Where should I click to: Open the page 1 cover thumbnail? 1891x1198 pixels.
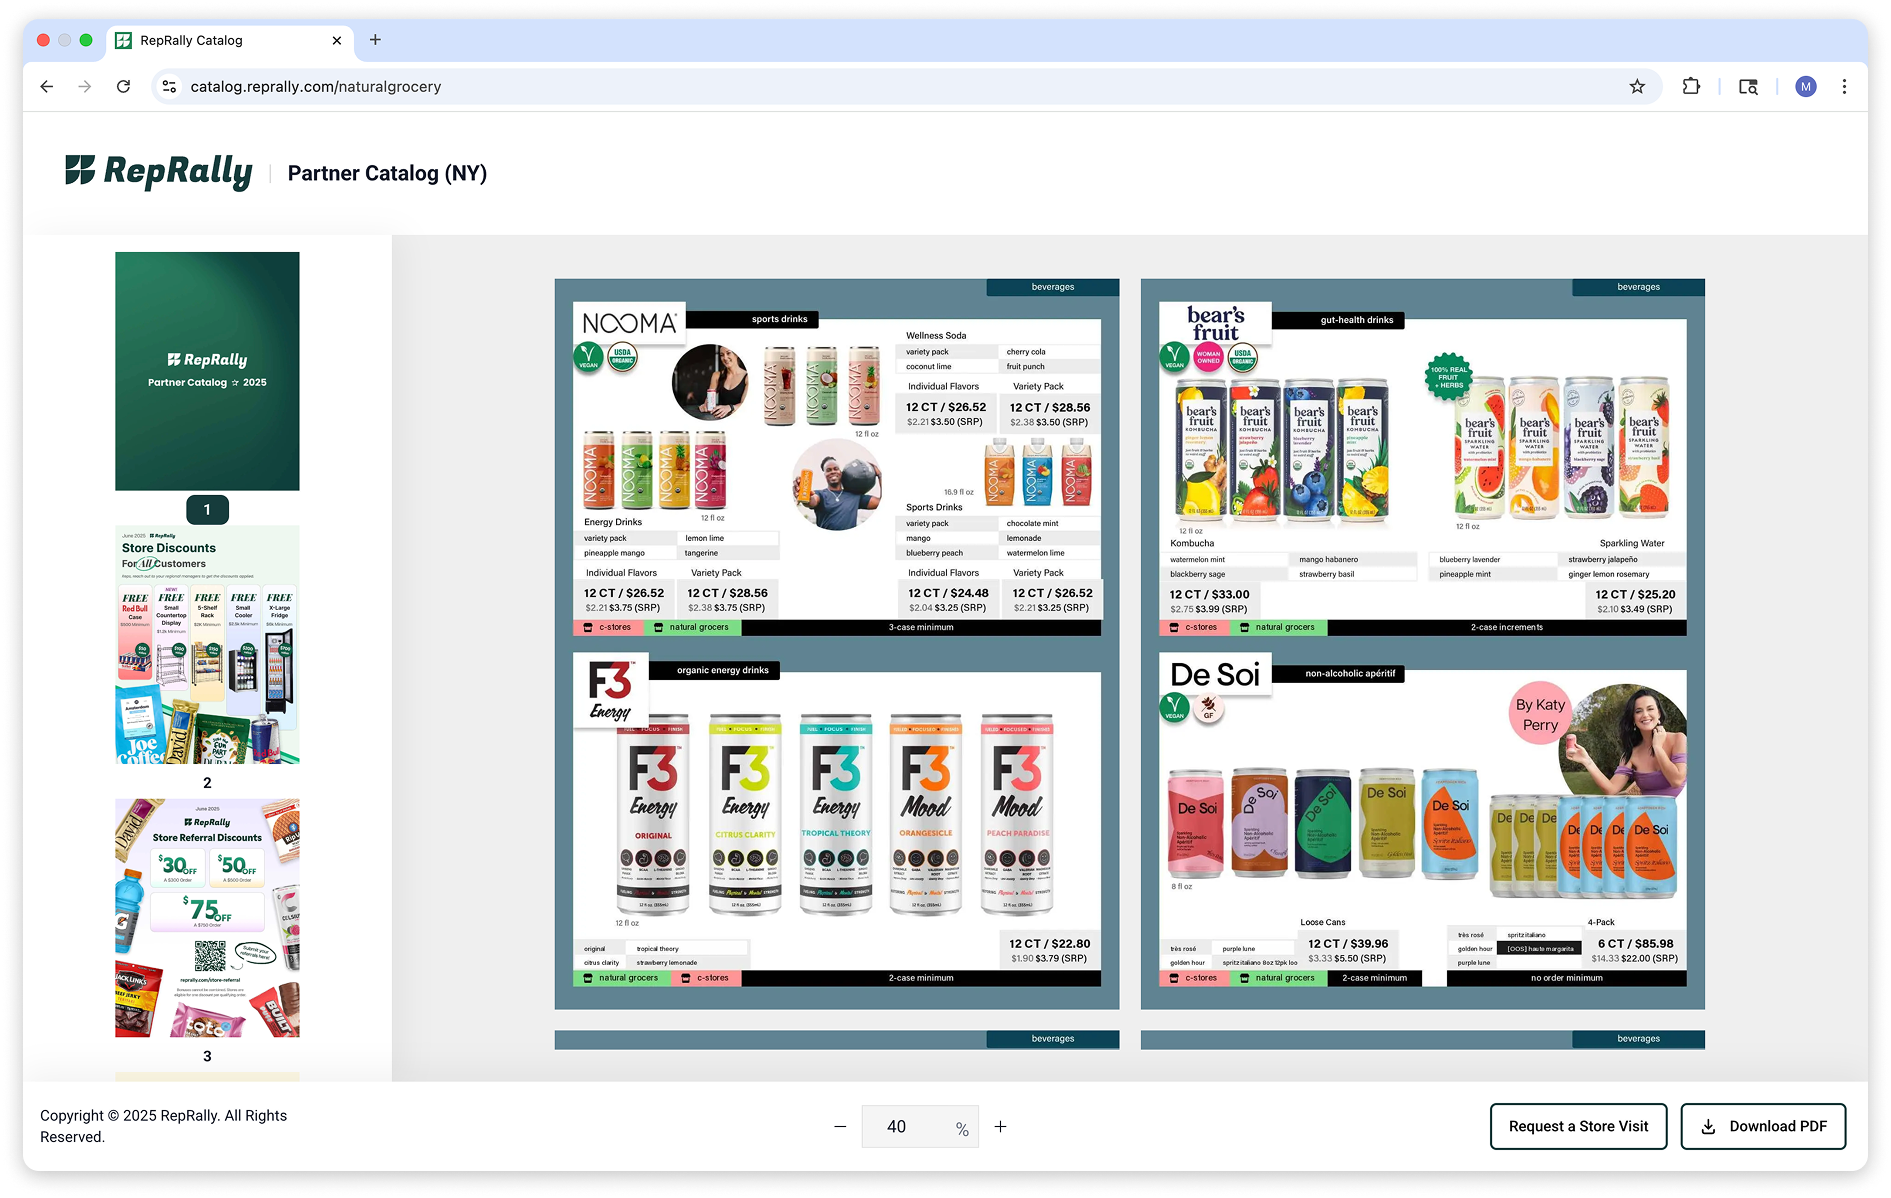[x=207, y=371]
